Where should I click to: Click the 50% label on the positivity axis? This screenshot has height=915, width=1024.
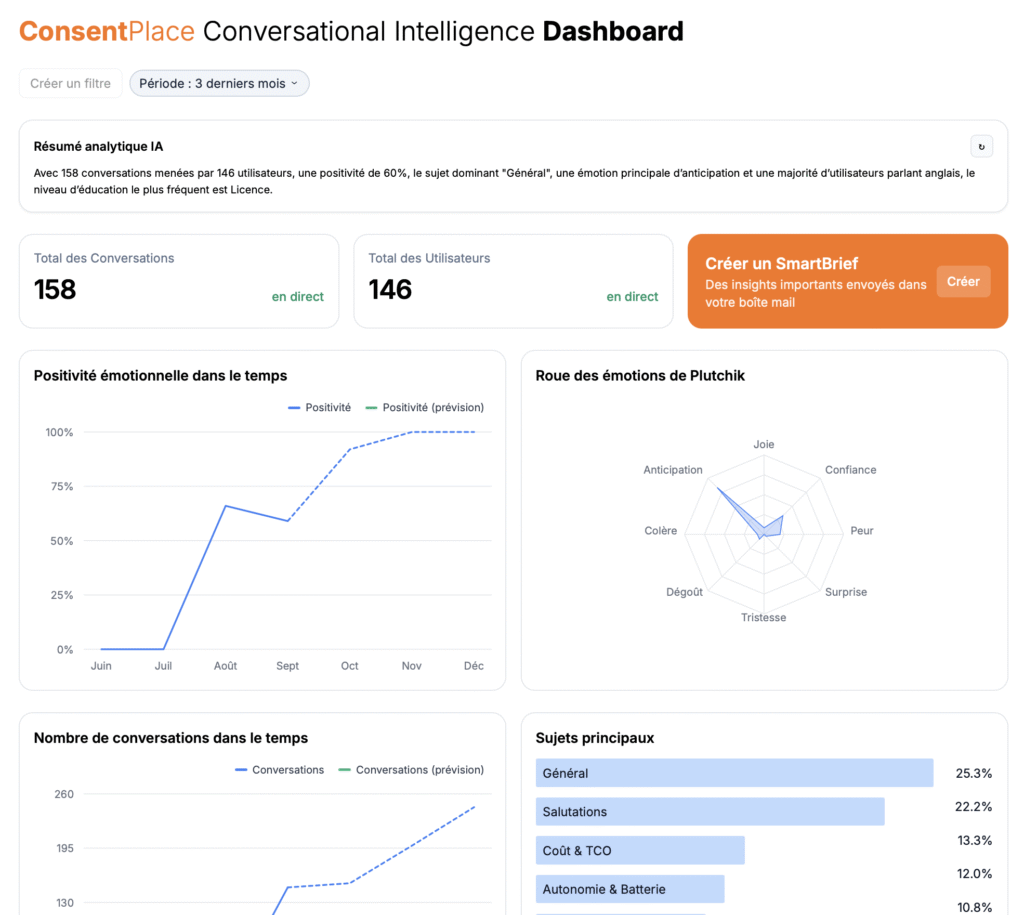[x=62, y=541]
